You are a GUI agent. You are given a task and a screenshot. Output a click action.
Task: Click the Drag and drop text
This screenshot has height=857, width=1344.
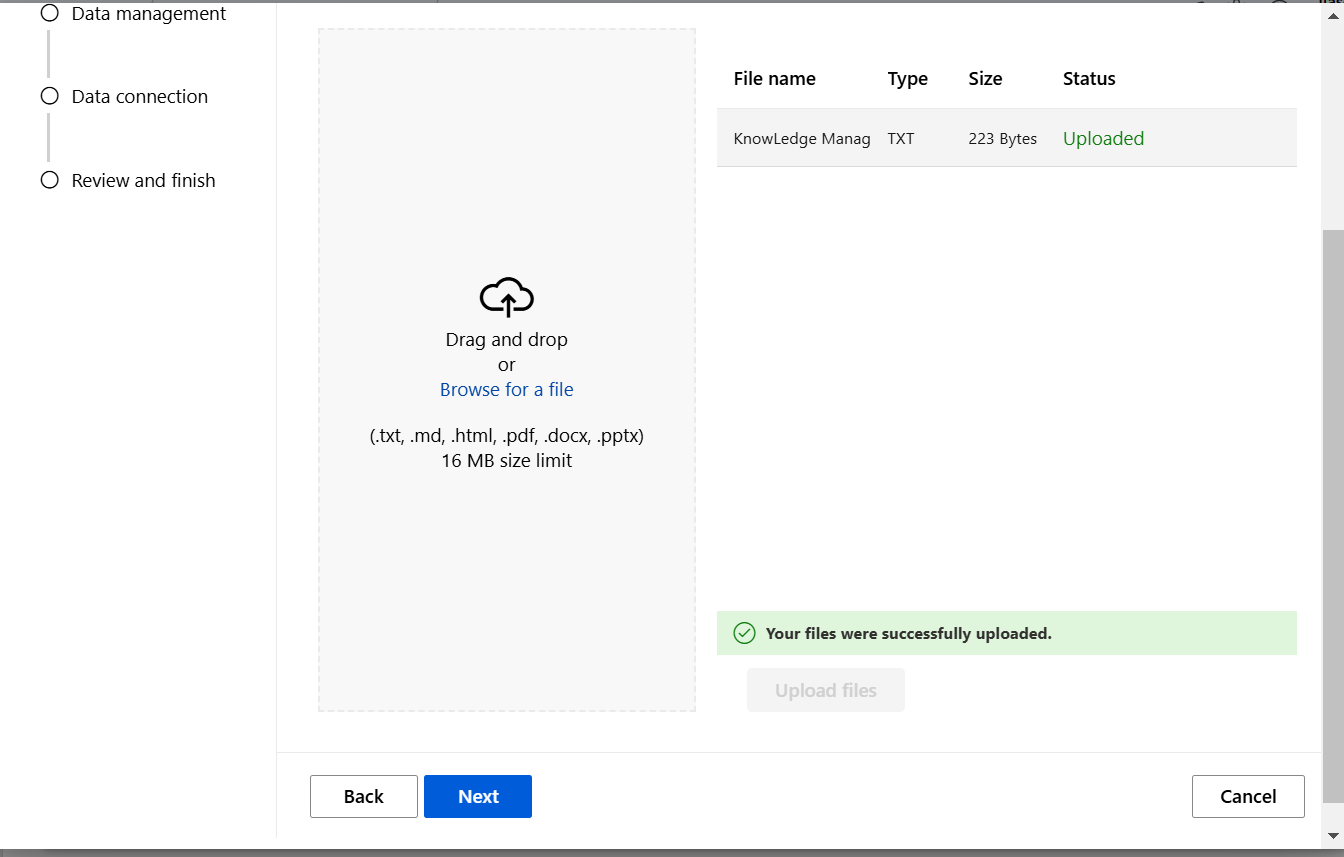[x=507, y=340]
